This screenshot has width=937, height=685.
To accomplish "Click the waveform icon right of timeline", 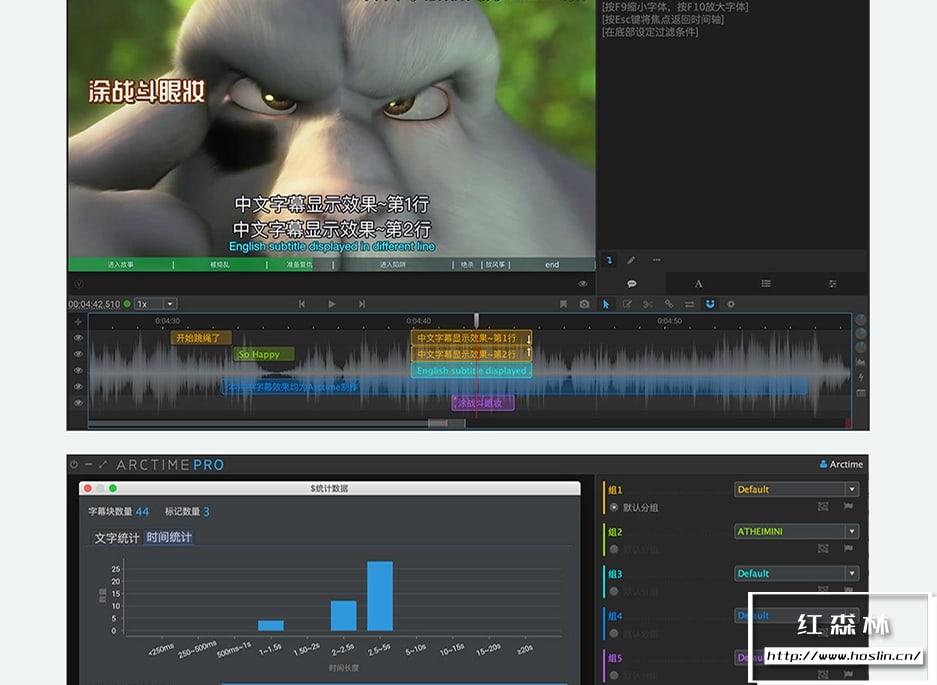I will (x=861, y=362).
